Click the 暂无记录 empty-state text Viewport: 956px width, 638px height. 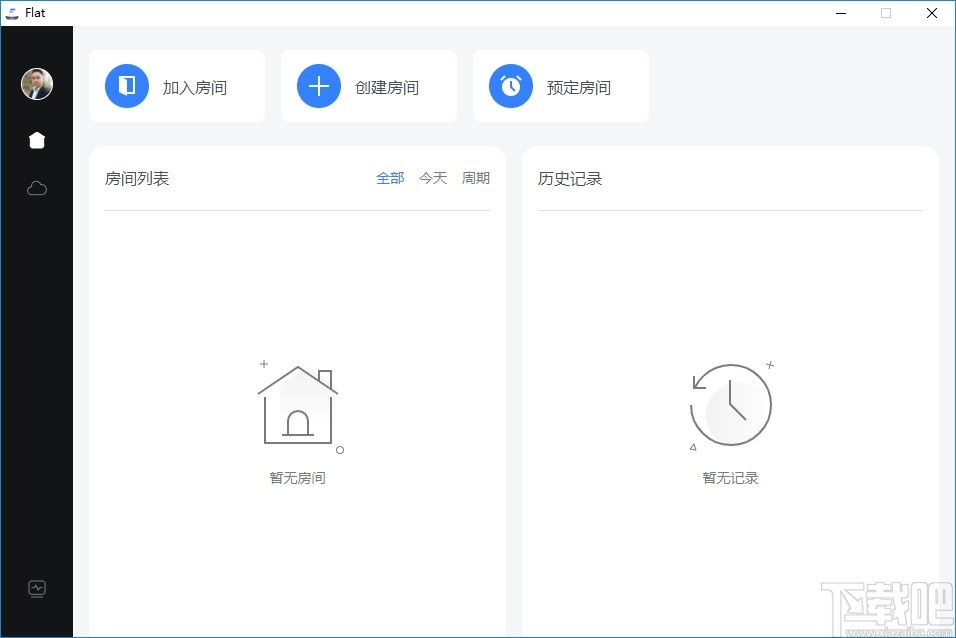pyautogui.click(x=730, y=477)
